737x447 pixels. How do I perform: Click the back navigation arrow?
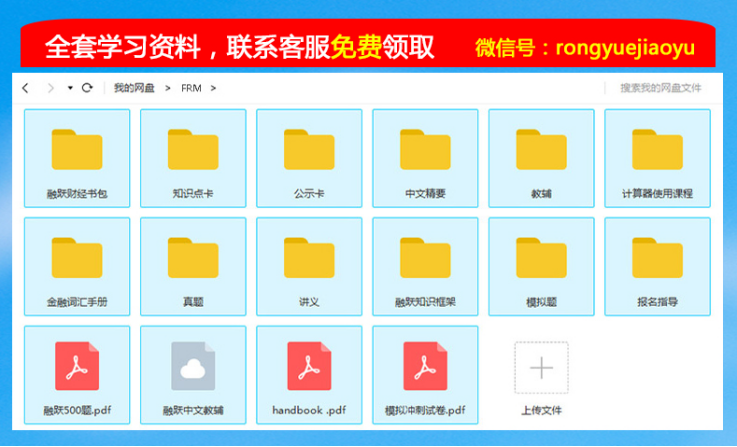click(x=26, y=88)
